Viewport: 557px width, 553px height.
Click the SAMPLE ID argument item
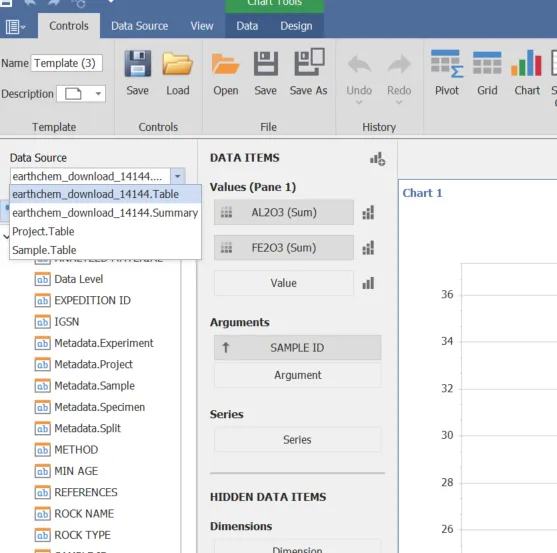[297, 347]
